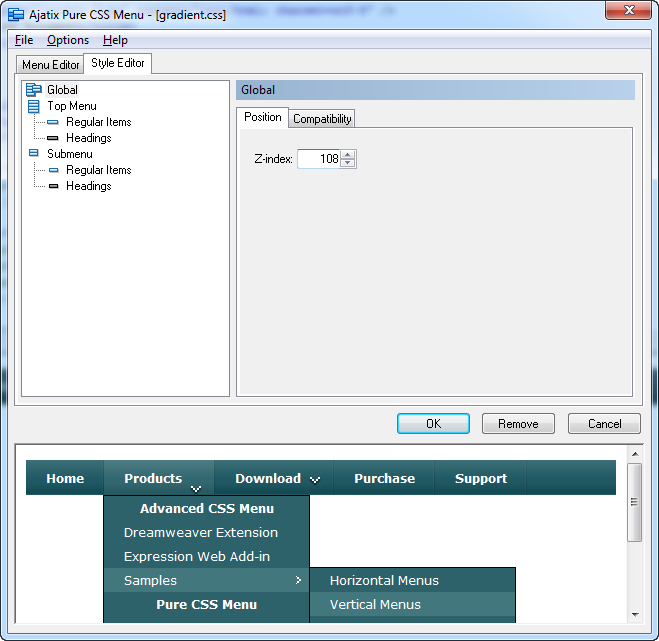
Task: Open the Options menu
Action: (x=68, y=40)
